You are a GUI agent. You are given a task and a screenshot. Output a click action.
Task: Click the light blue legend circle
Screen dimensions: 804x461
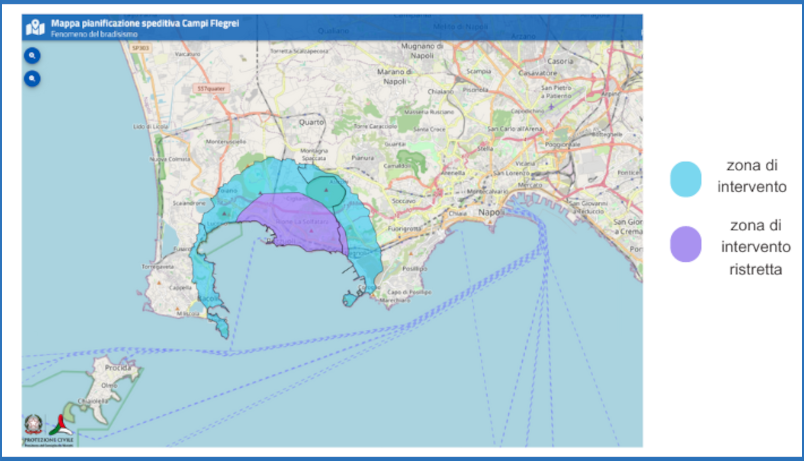tap(686, 179)
